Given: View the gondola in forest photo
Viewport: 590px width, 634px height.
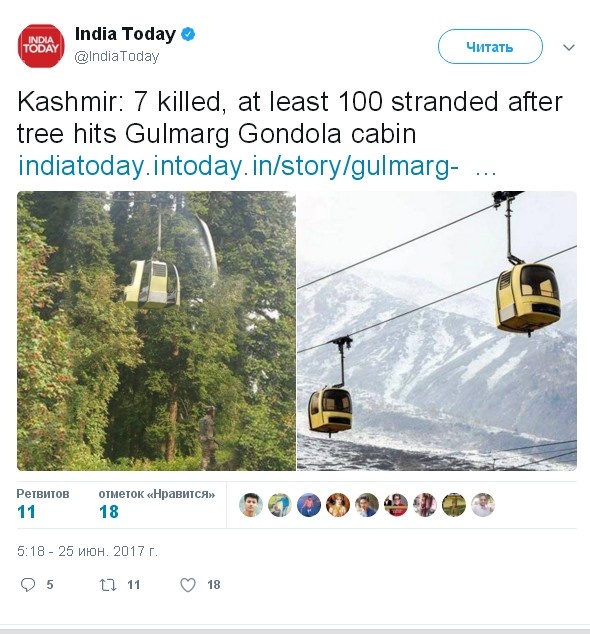Looking at the screenshot, I should pyautogui.click(x=156, y=331).
